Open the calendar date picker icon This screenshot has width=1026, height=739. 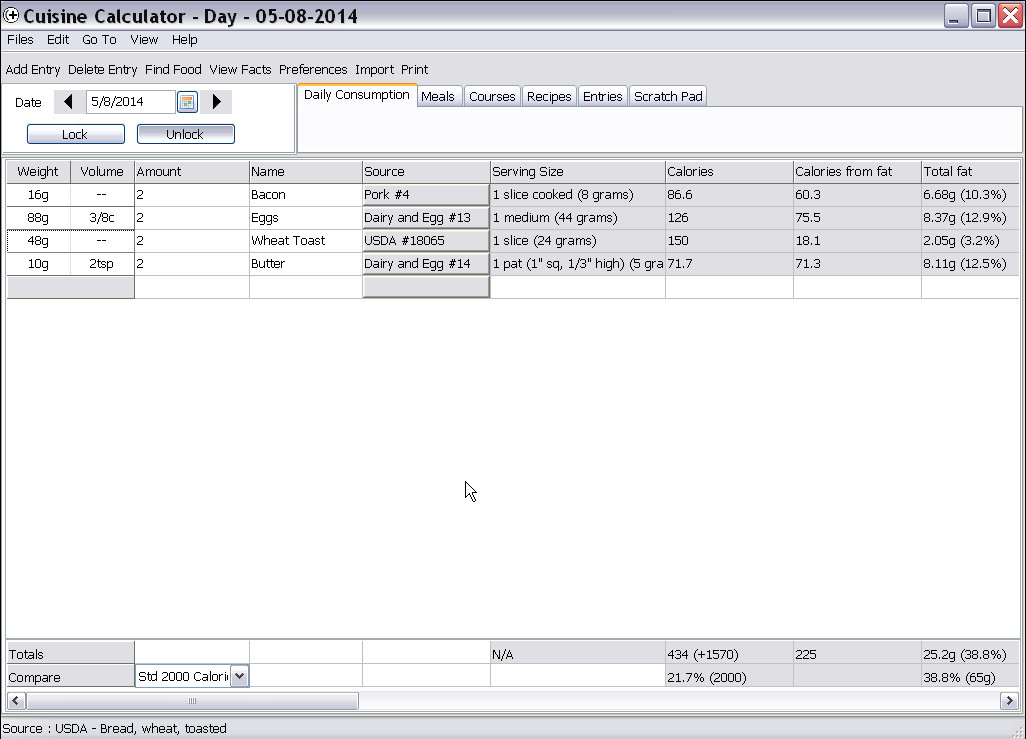coord(187,101)
